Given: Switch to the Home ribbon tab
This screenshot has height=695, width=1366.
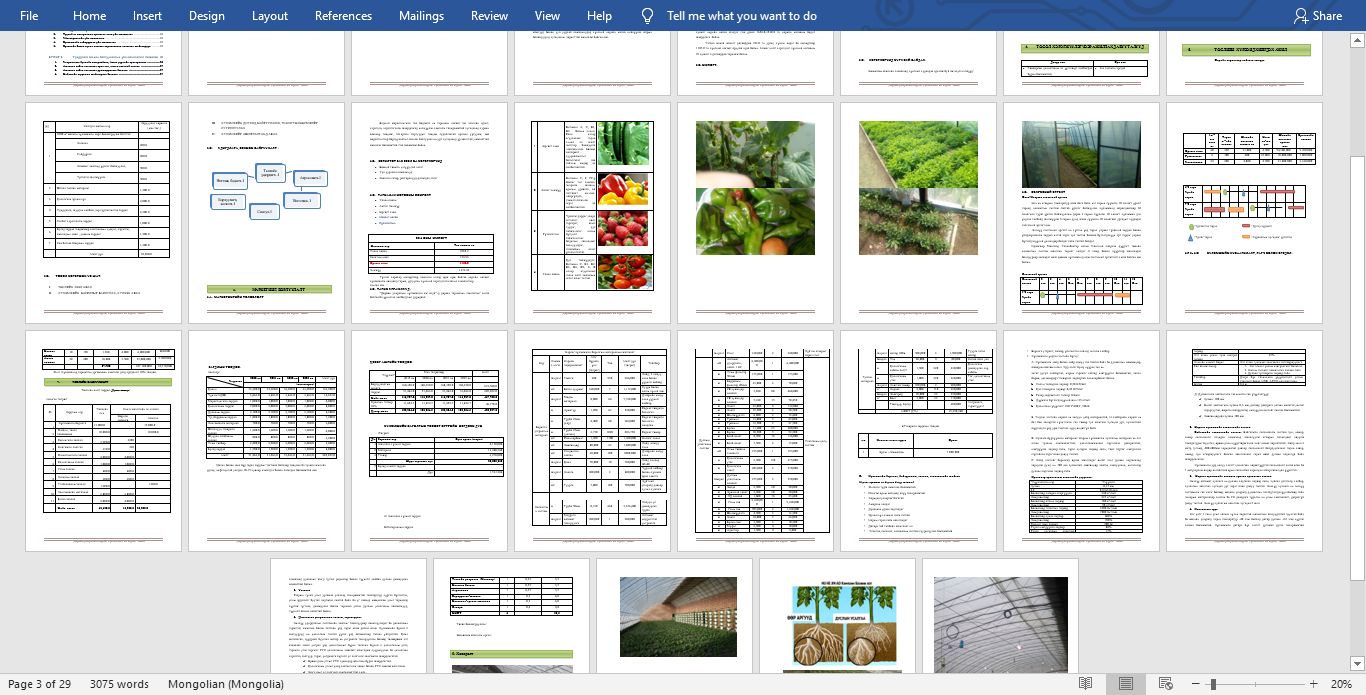Looking at the screenshot, I should pos(90,16).
